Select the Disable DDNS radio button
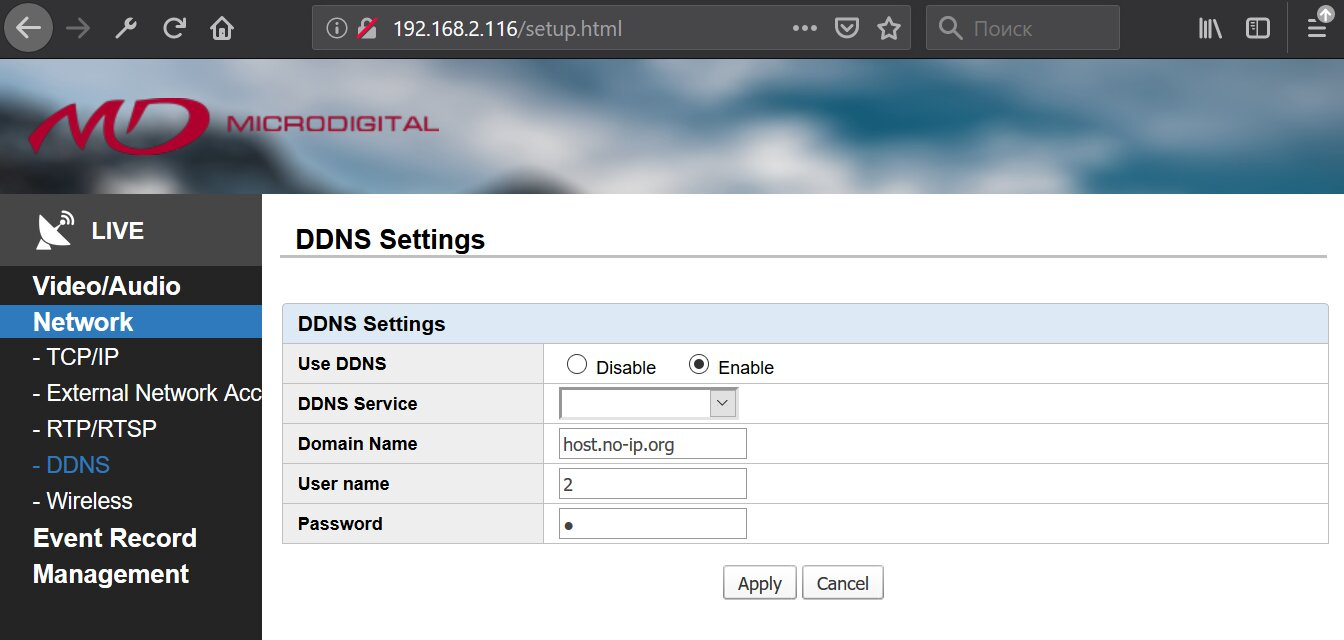 [x=576, y=365]
